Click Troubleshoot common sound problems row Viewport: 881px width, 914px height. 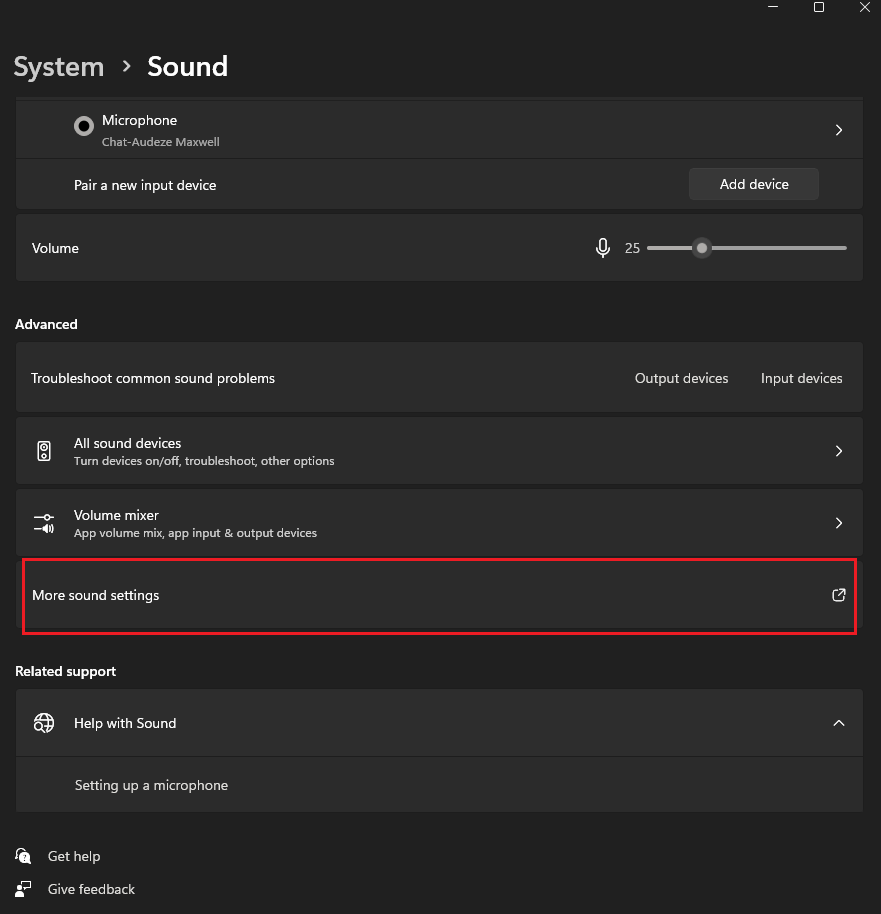click(x=152, y=378)
